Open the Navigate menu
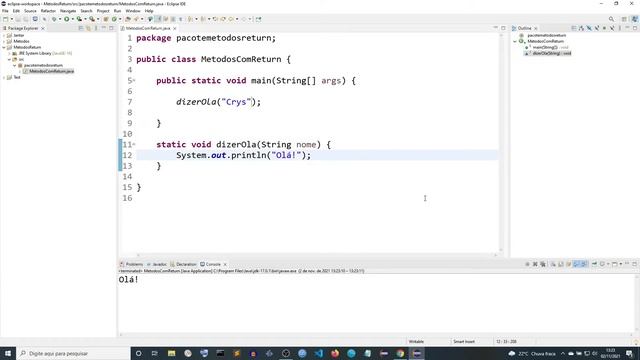640x360 pixels. coord(68,11)
